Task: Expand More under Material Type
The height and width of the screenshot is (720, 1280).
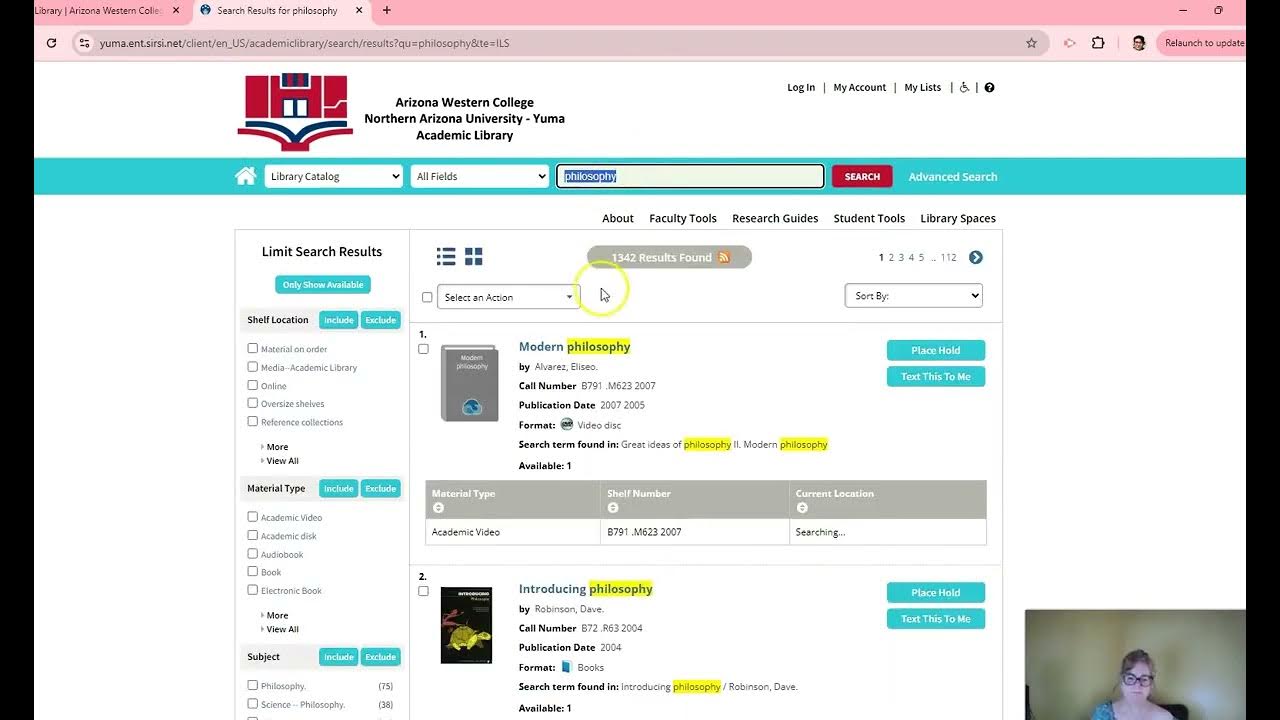Action: click(277, 615)
